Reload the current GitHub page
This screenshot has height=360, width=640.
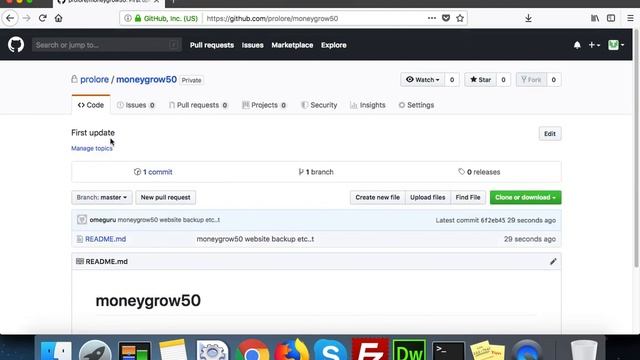click(42, 18)
